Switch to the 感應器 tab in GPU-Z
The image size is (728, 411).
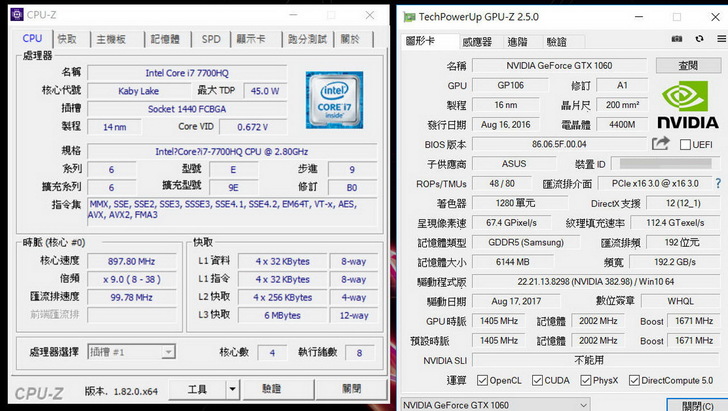(476, 42)
